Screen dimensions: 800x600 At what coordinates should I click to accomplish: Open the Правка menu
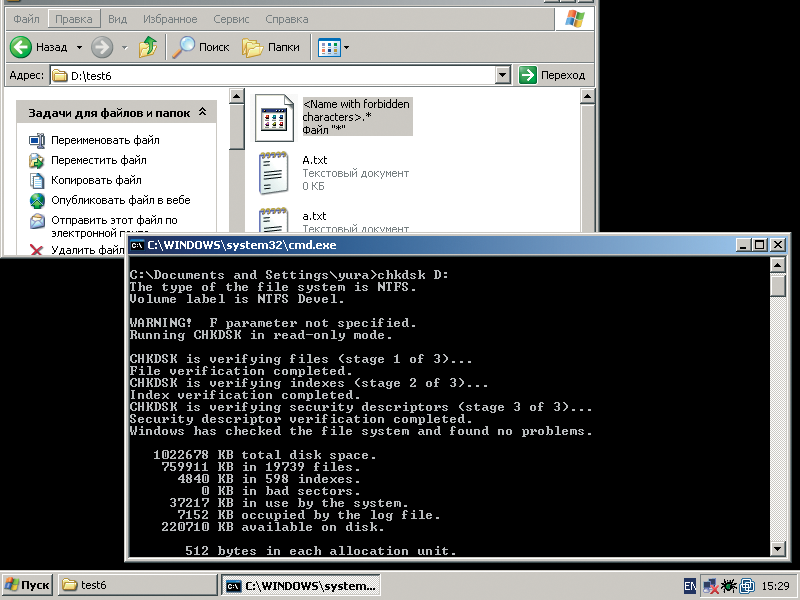73,19
